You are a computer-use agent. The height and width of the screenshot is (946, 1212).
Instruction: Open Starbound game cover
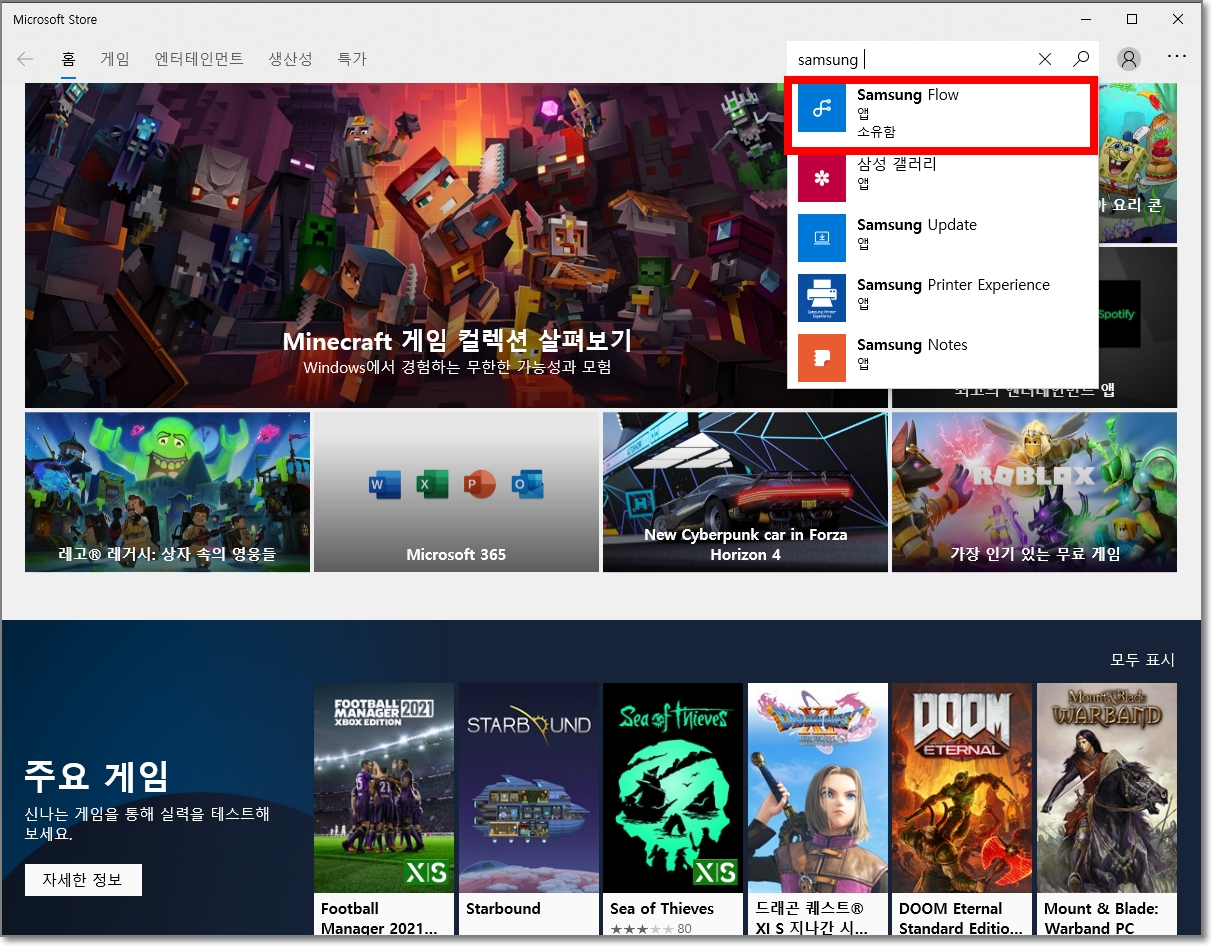pos(528,788)
